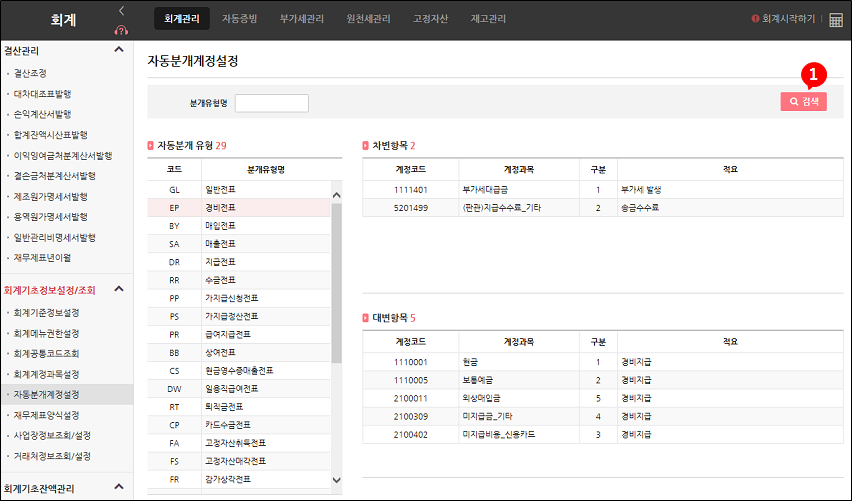The height and width of the screenshot is (501, 852).
Task: Open 사업장정보조회/설정 menu item
Action: coord(52,436)
